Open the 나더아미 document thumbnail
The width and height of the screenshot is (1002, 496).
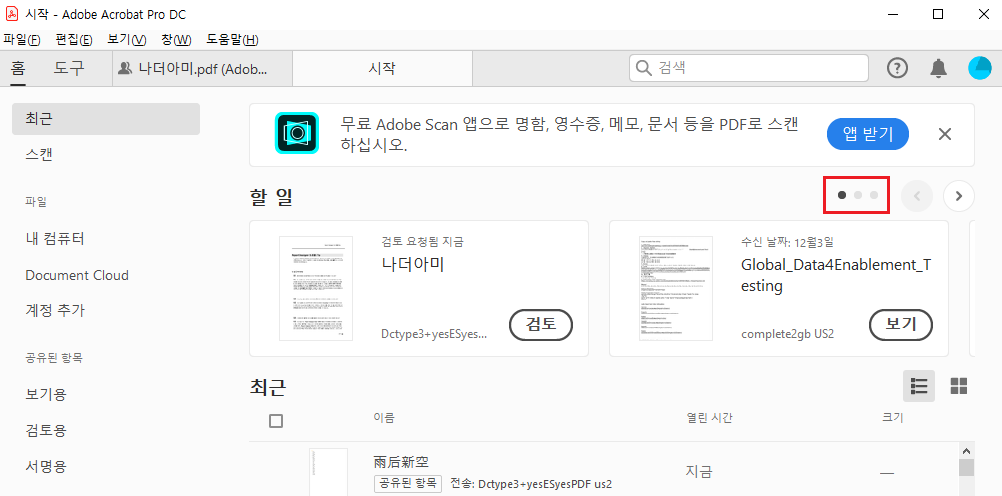click(x=316, y=288)
